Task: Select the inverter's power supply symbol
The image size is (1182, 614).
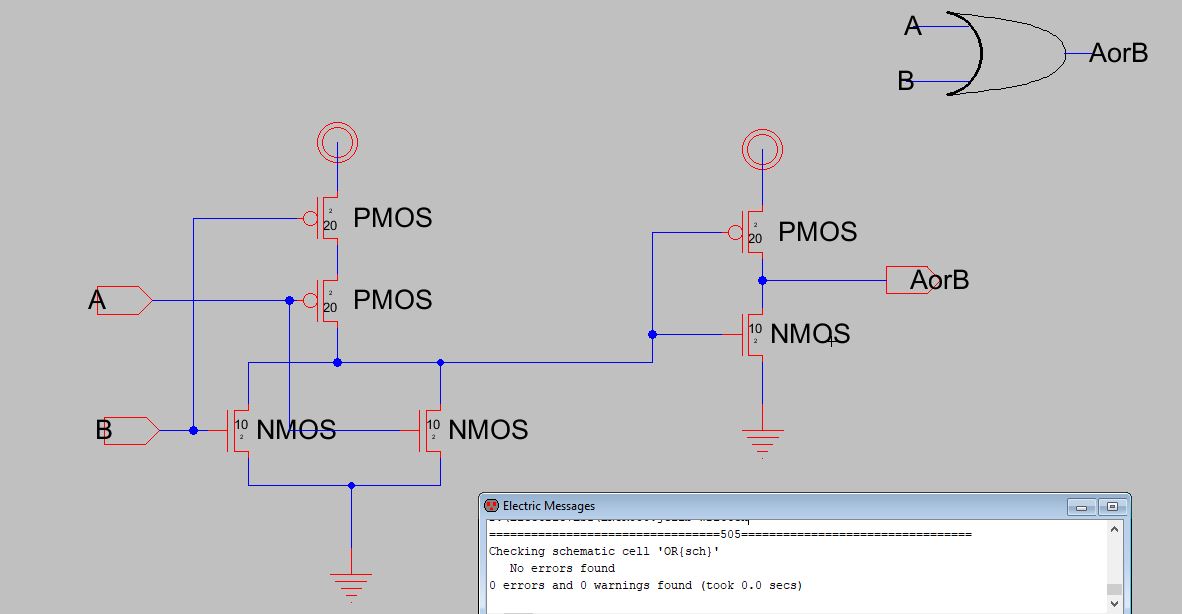Action: (x=762, y=150)
